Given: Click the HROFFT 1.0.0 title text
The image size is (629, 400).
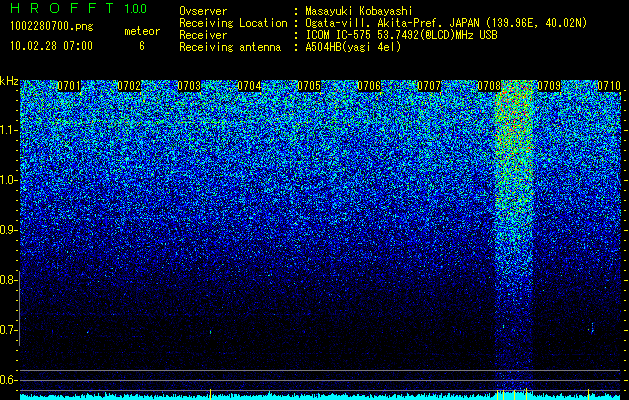Looking at the screenshot, I should pos(79,8).
